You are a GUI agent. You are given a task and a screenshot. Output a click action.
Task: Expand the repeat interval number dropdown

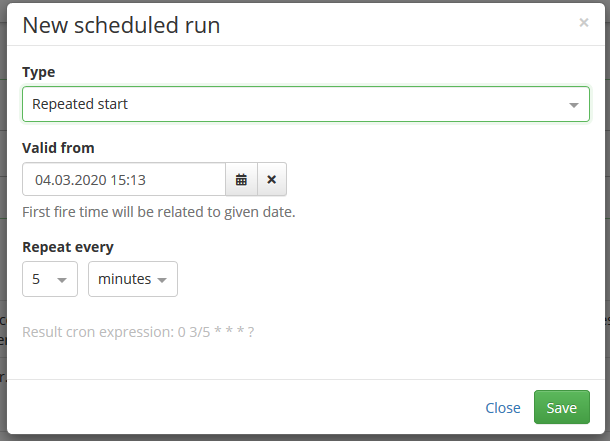[x=50, y=279]
